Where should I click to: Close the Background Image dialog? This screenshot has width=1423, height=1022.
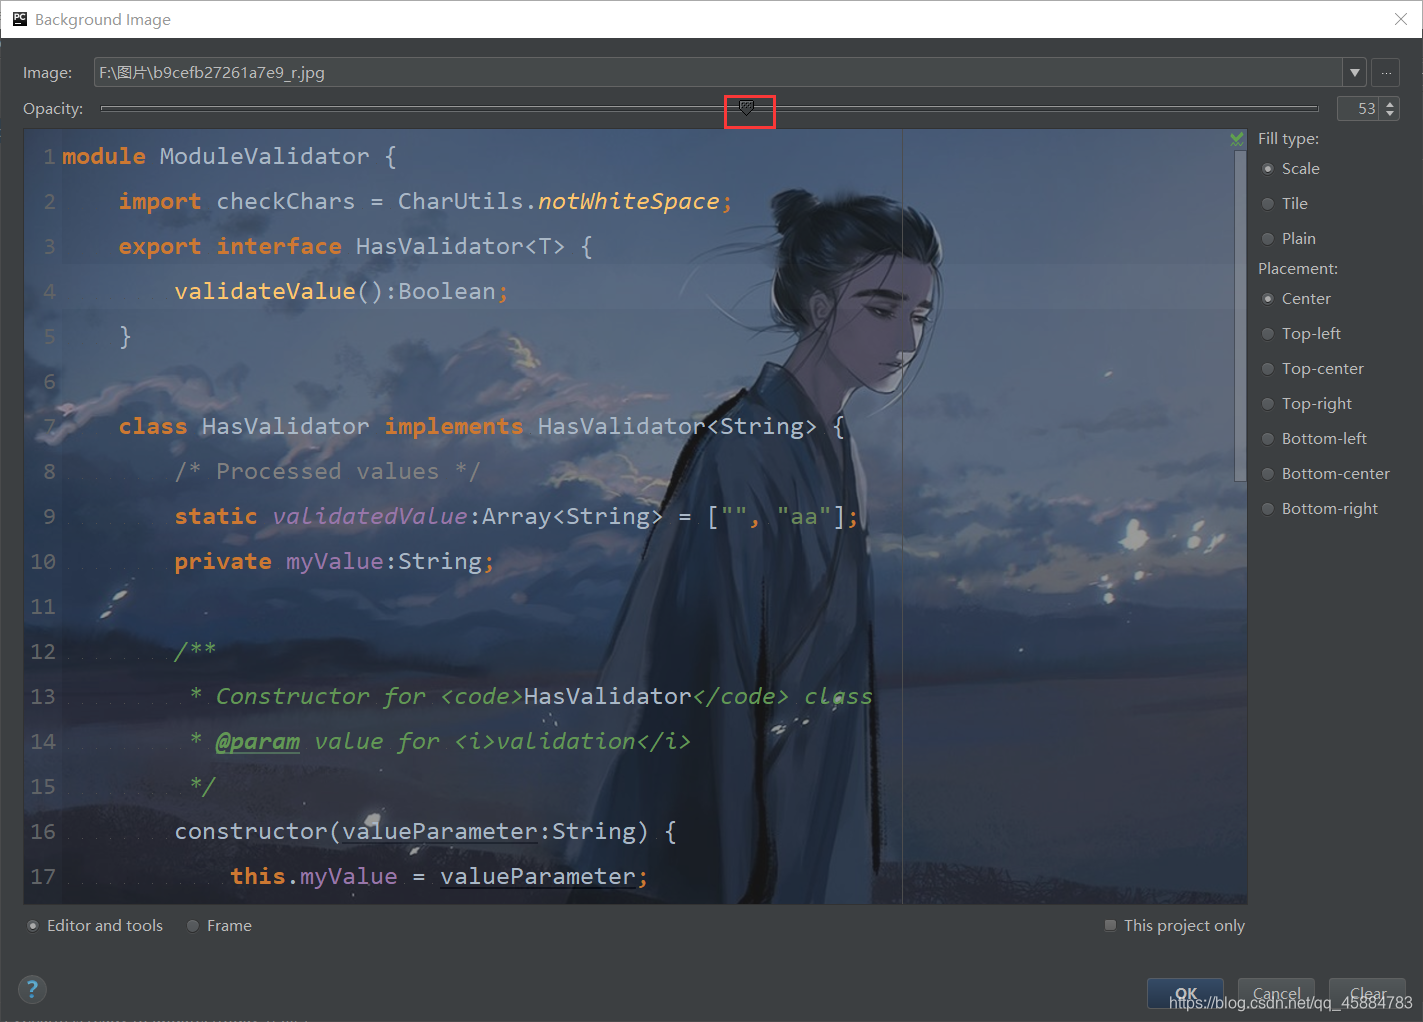pyautogui.click(x=1400, y=19)
